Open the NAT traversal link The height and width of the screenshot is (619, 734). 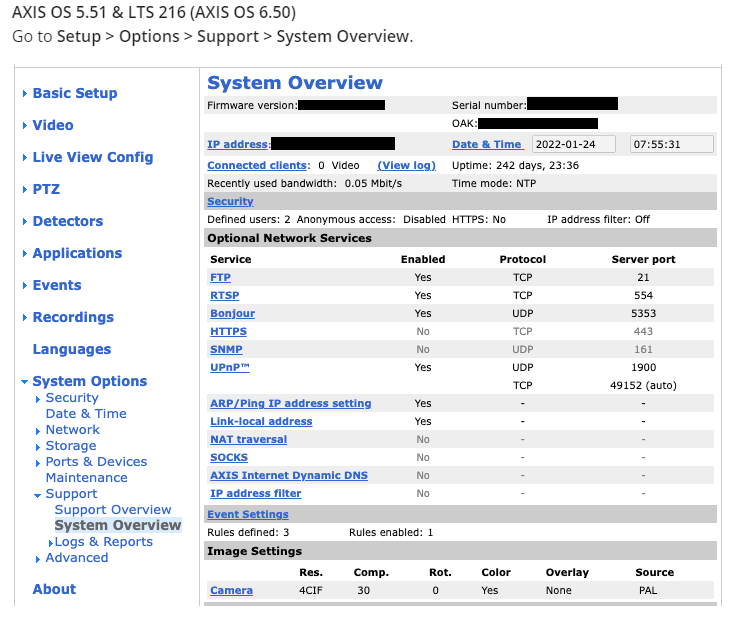click(x=249, y=440)
